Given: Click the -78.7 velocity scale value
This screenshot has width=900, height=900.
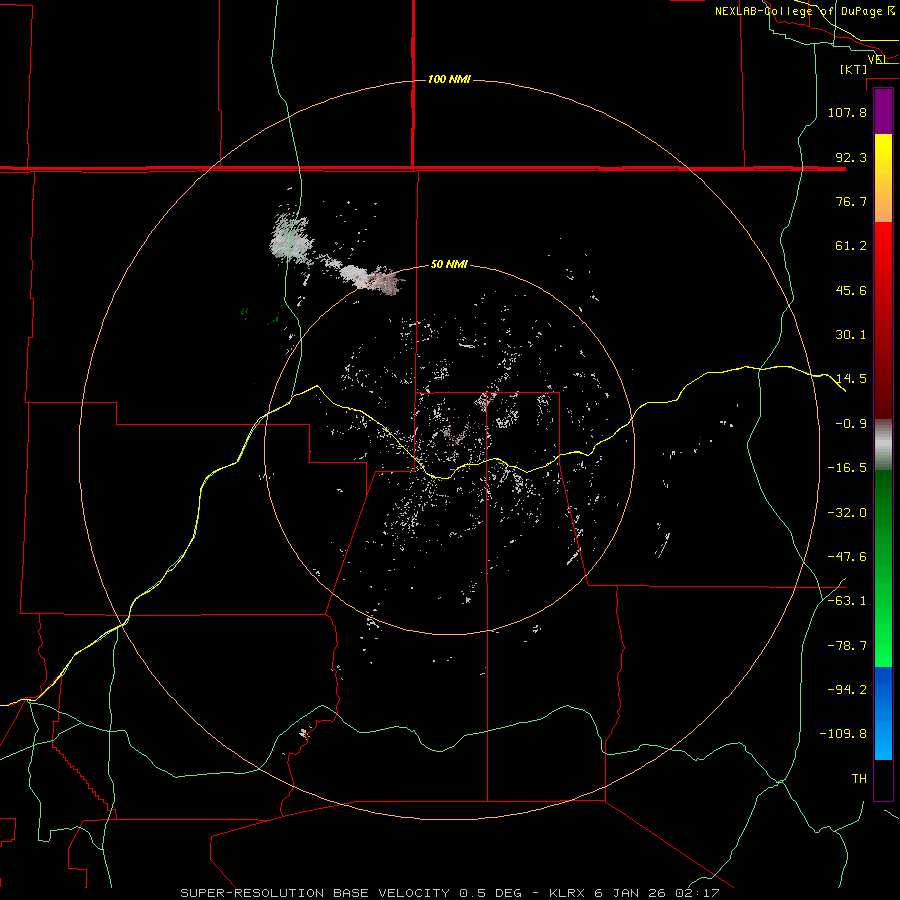Looking at the screenshot, I should coord(847,646).
